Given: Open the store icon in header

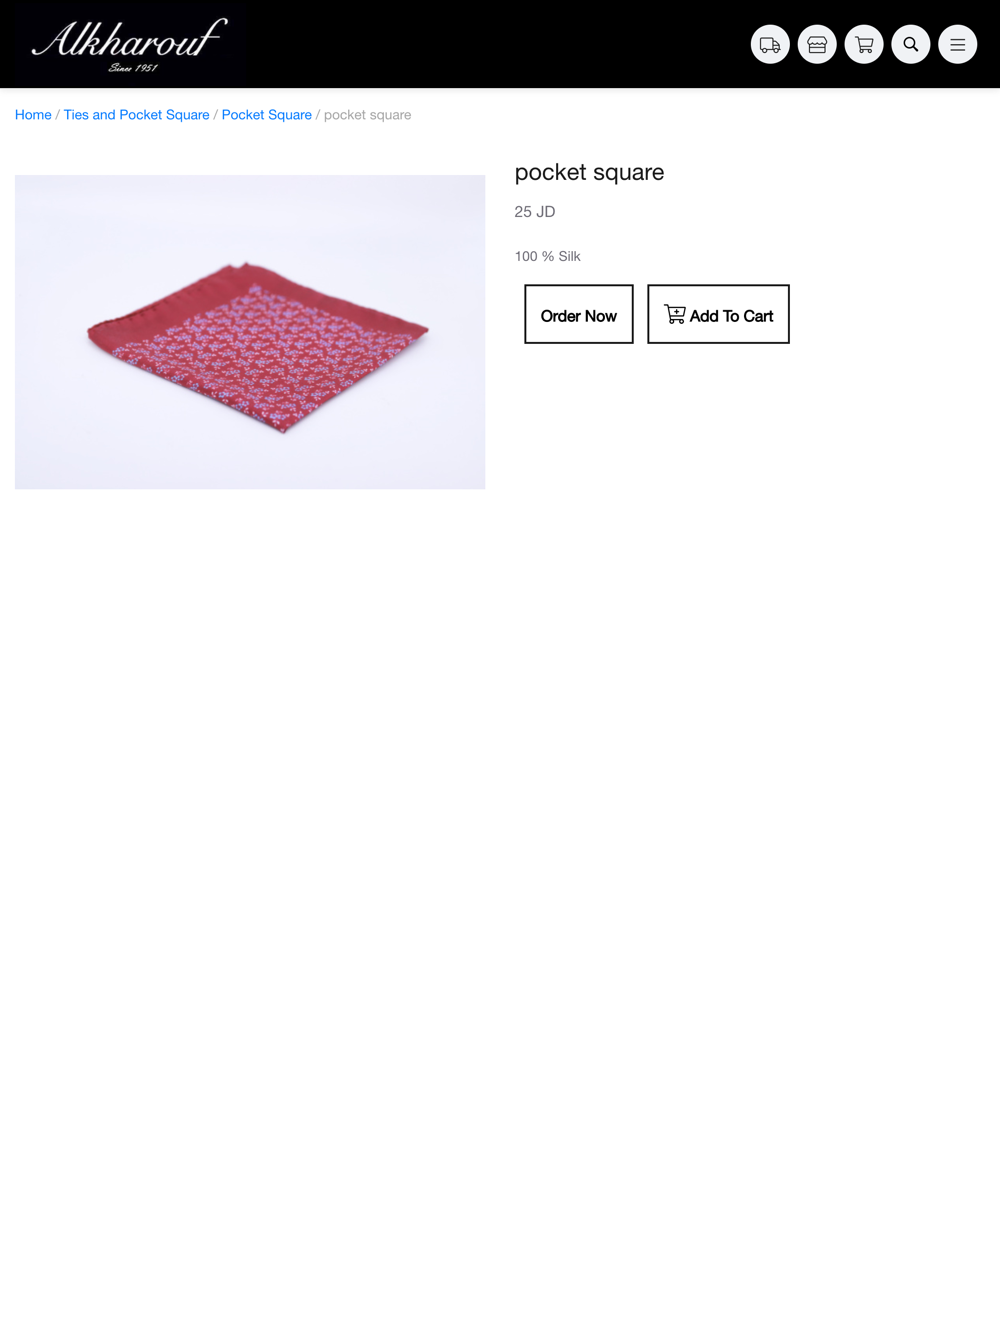Looking at the screenshot, I should [x=817, y=44].
